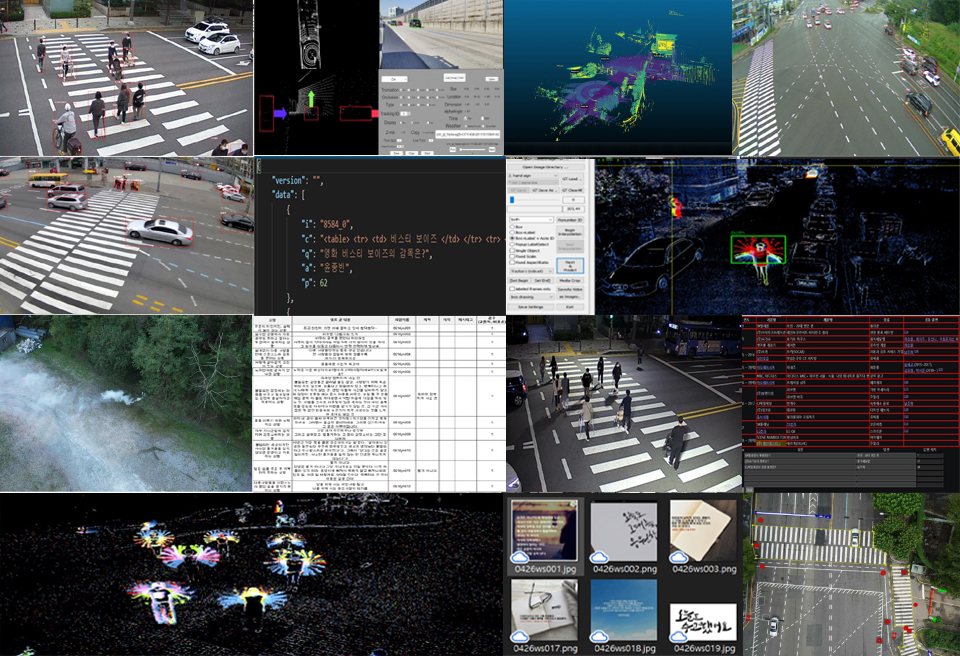Select the Popup LabelSelect radio option
960x656 pixels.
512,244
